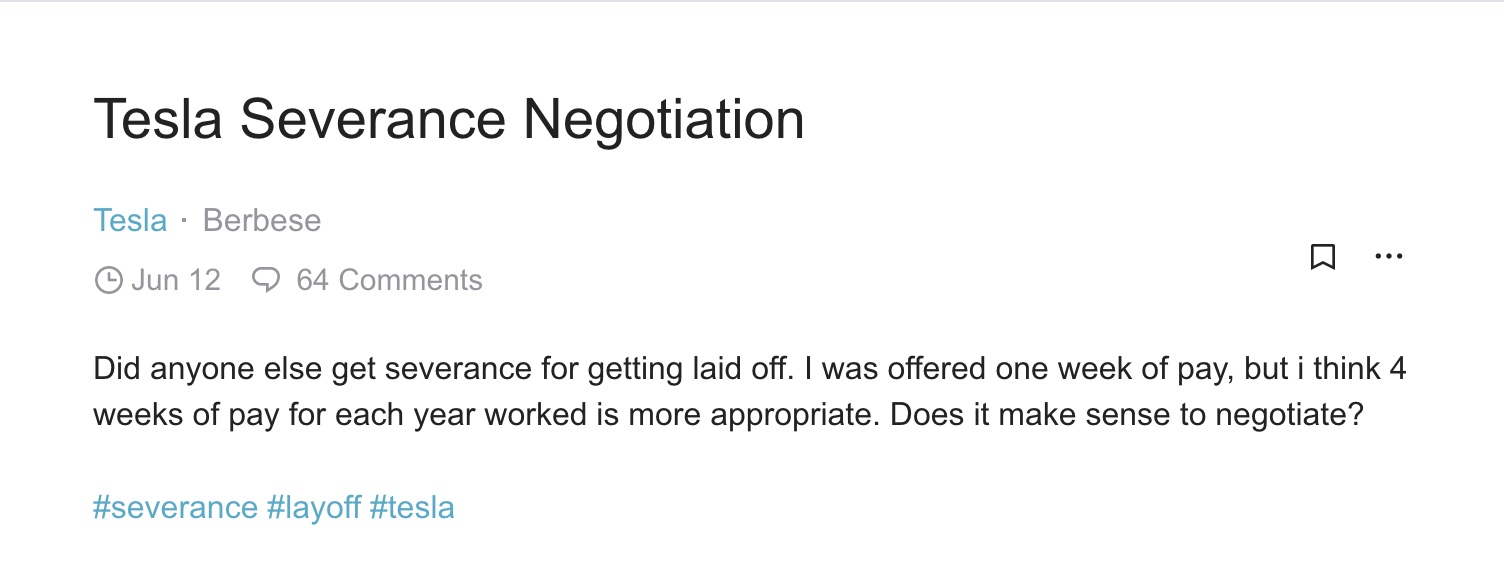Click the speech bubble comments icon
This screenshot has width=1504, height=578.
click(x=266, y=280)
